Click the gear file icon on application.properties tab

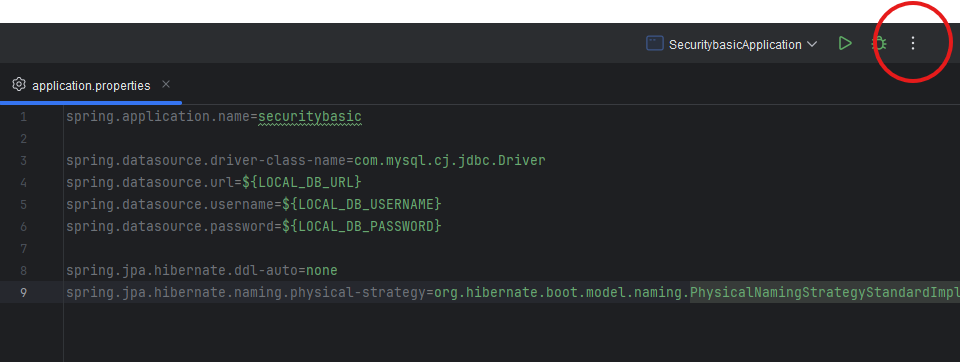[18, 85]
